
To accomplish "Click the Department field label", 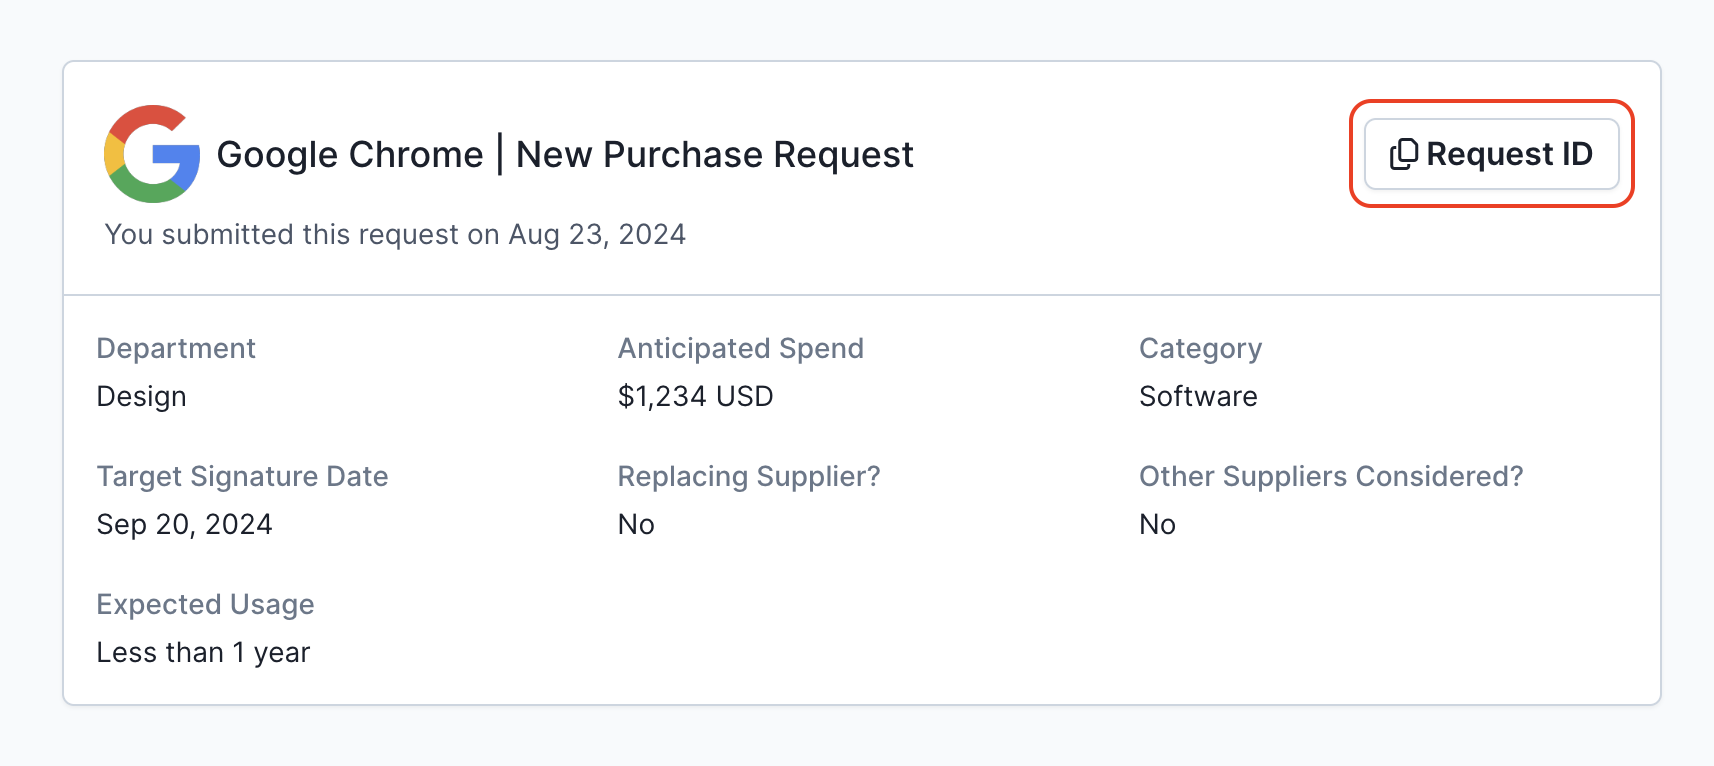I will pyautogui.click(x=176, y=348).
